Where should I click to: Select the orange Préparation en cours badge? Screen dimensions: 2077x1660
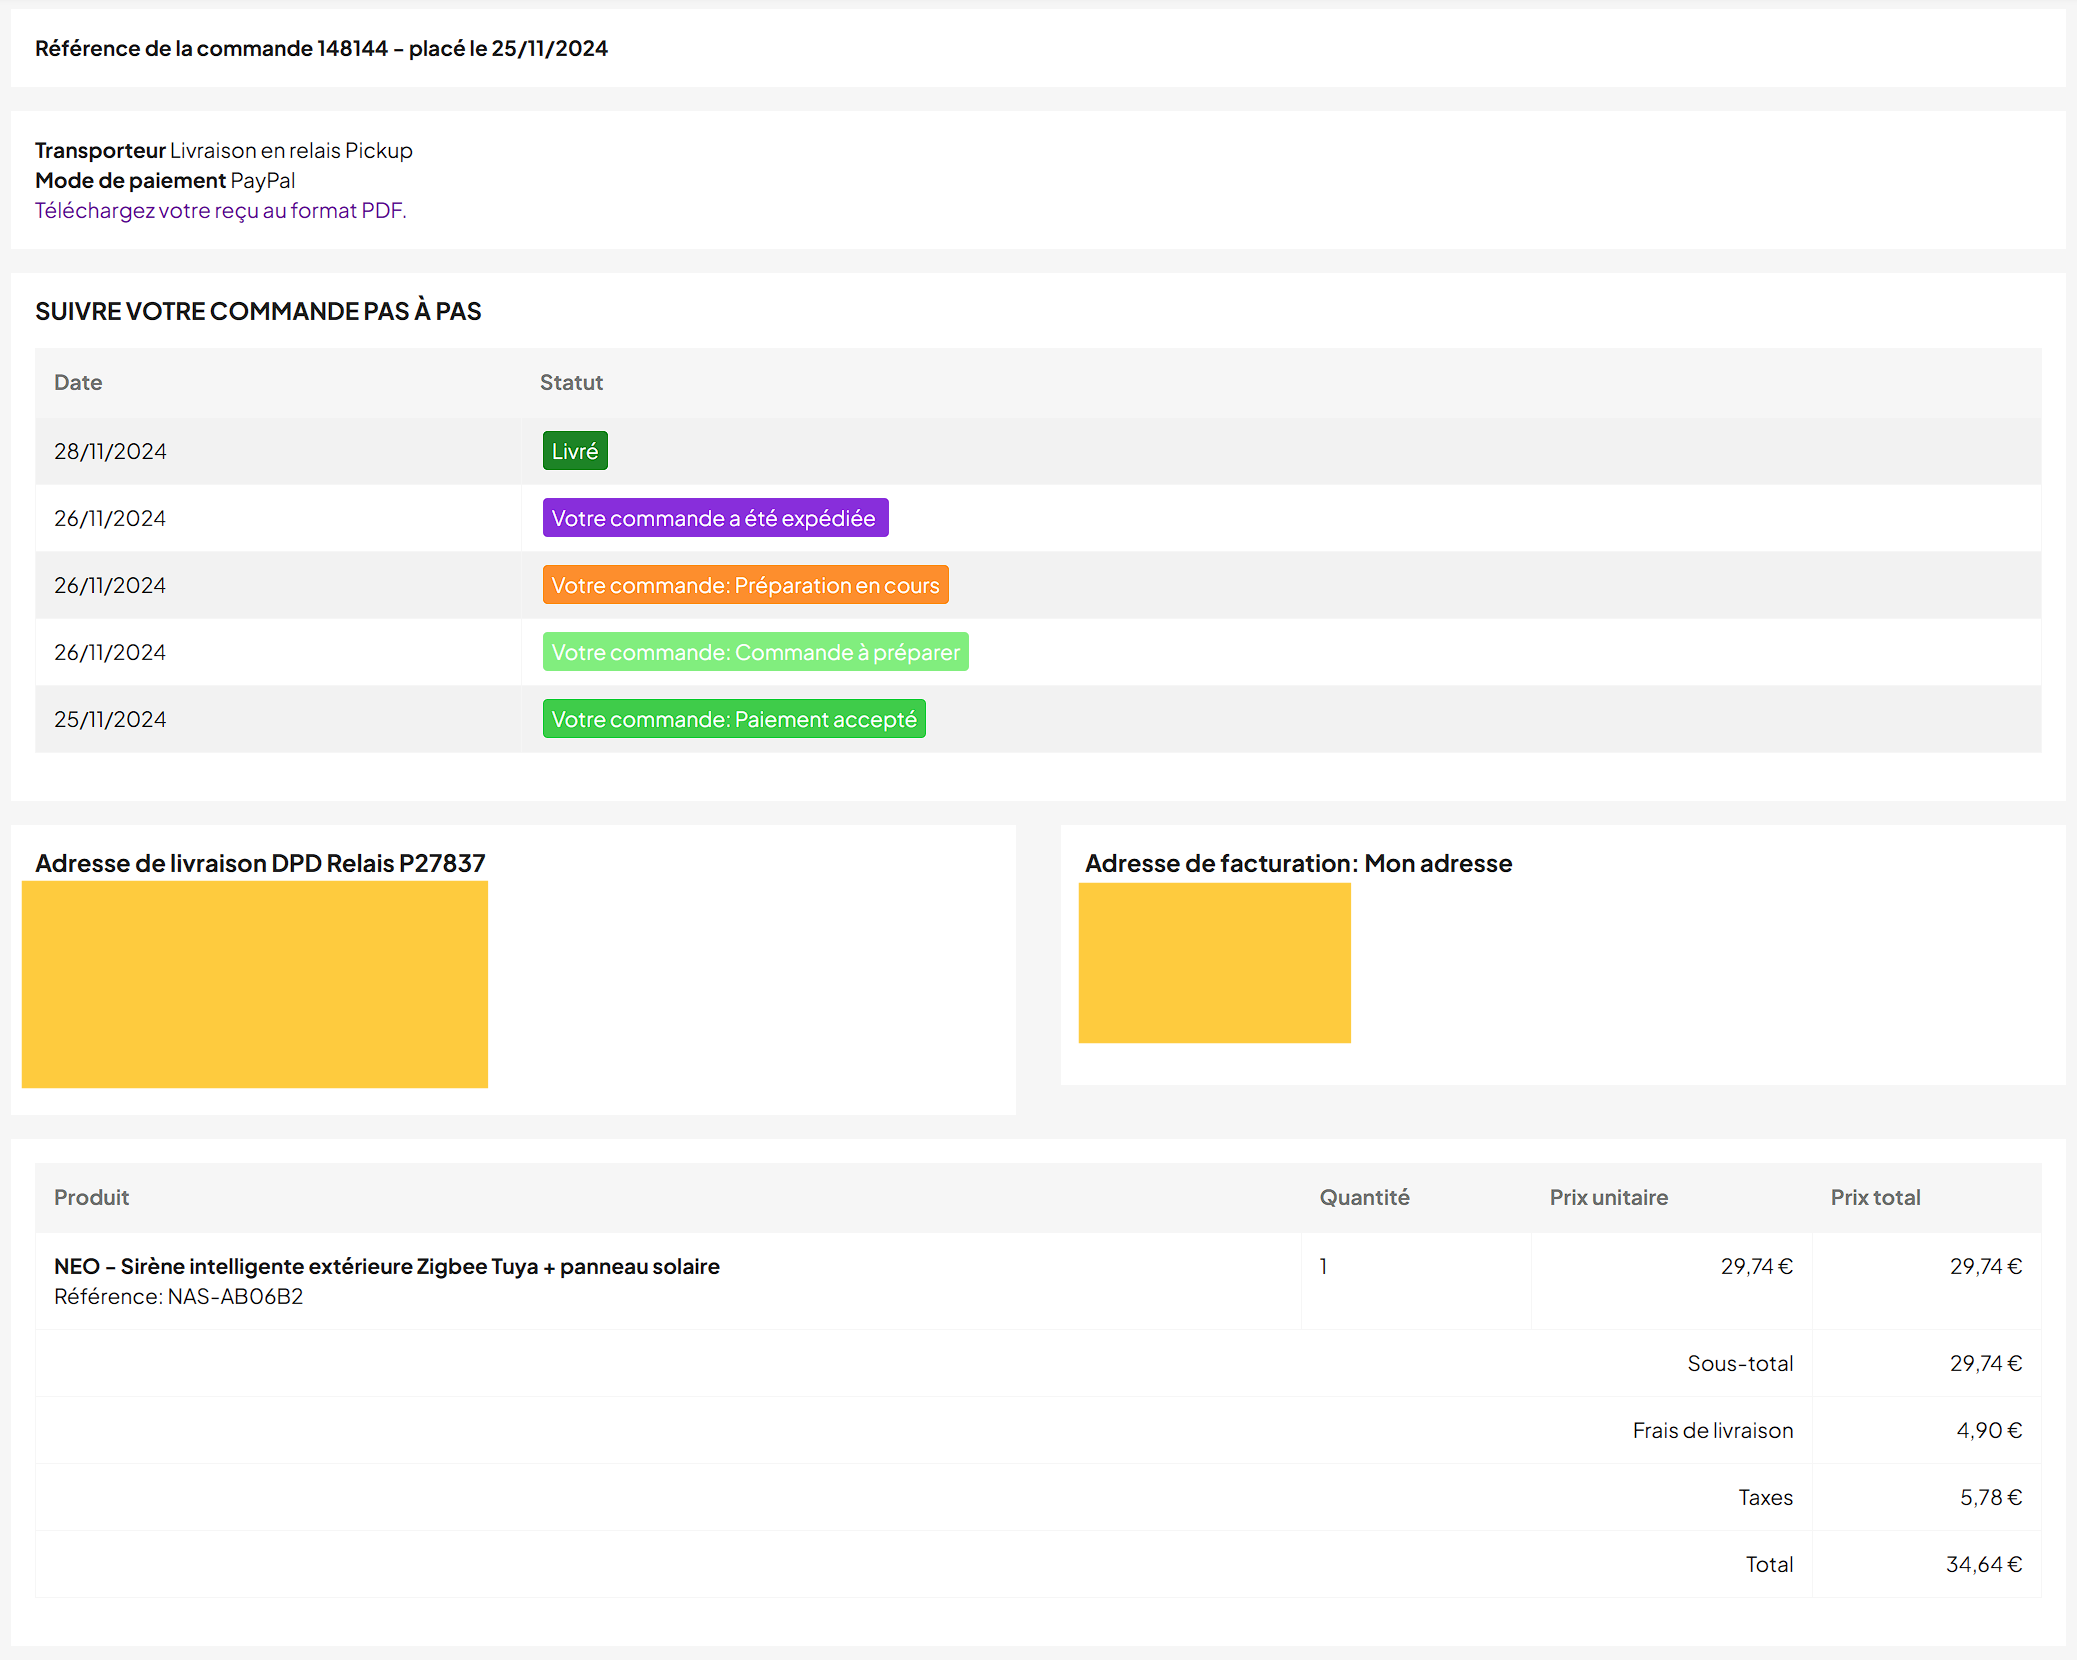pyautogui.click(x=745, y=585)
